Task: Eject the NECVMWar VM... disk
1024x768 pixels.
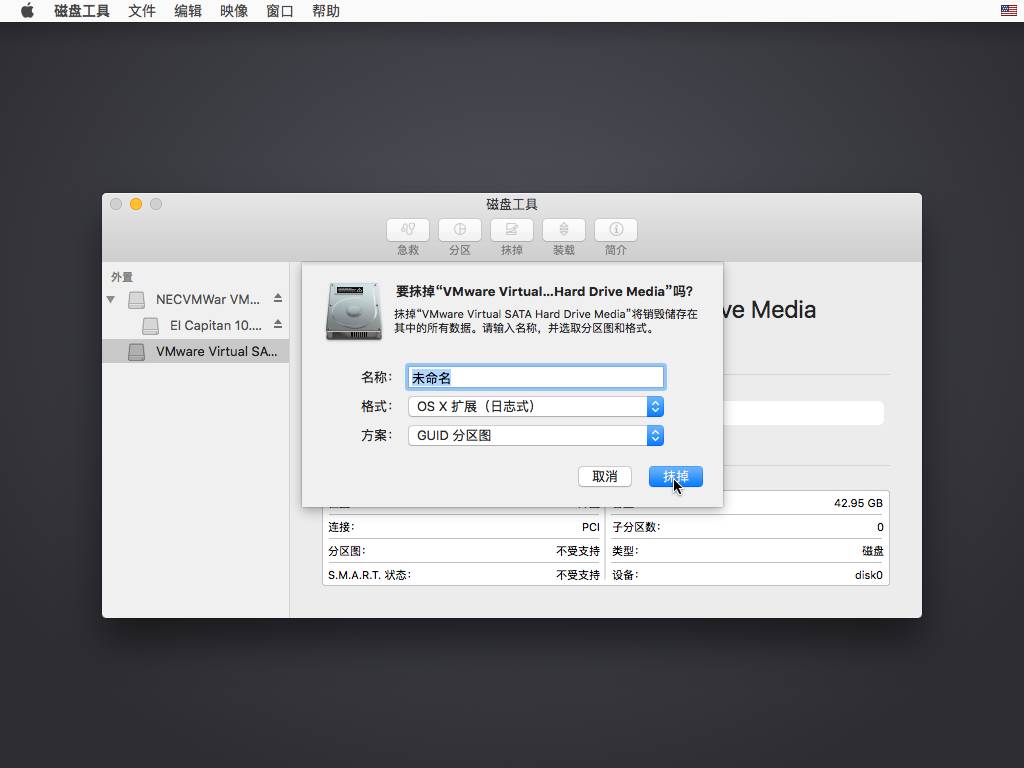Action: (x=278, y=298)
